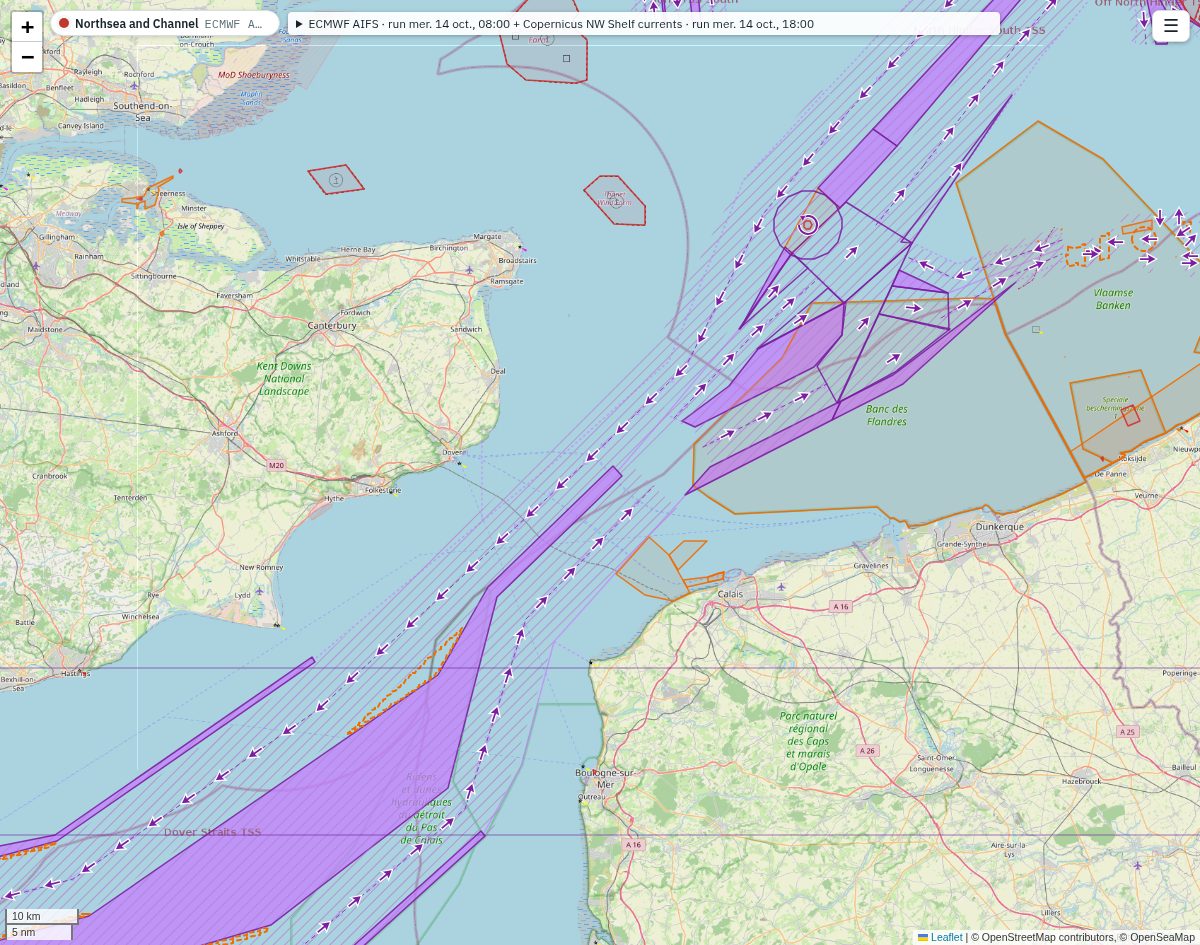Click the A 16 road shield near Gravelines
Image resolution: width=1200 pixels, height=945 pixels.
(841, 607)
